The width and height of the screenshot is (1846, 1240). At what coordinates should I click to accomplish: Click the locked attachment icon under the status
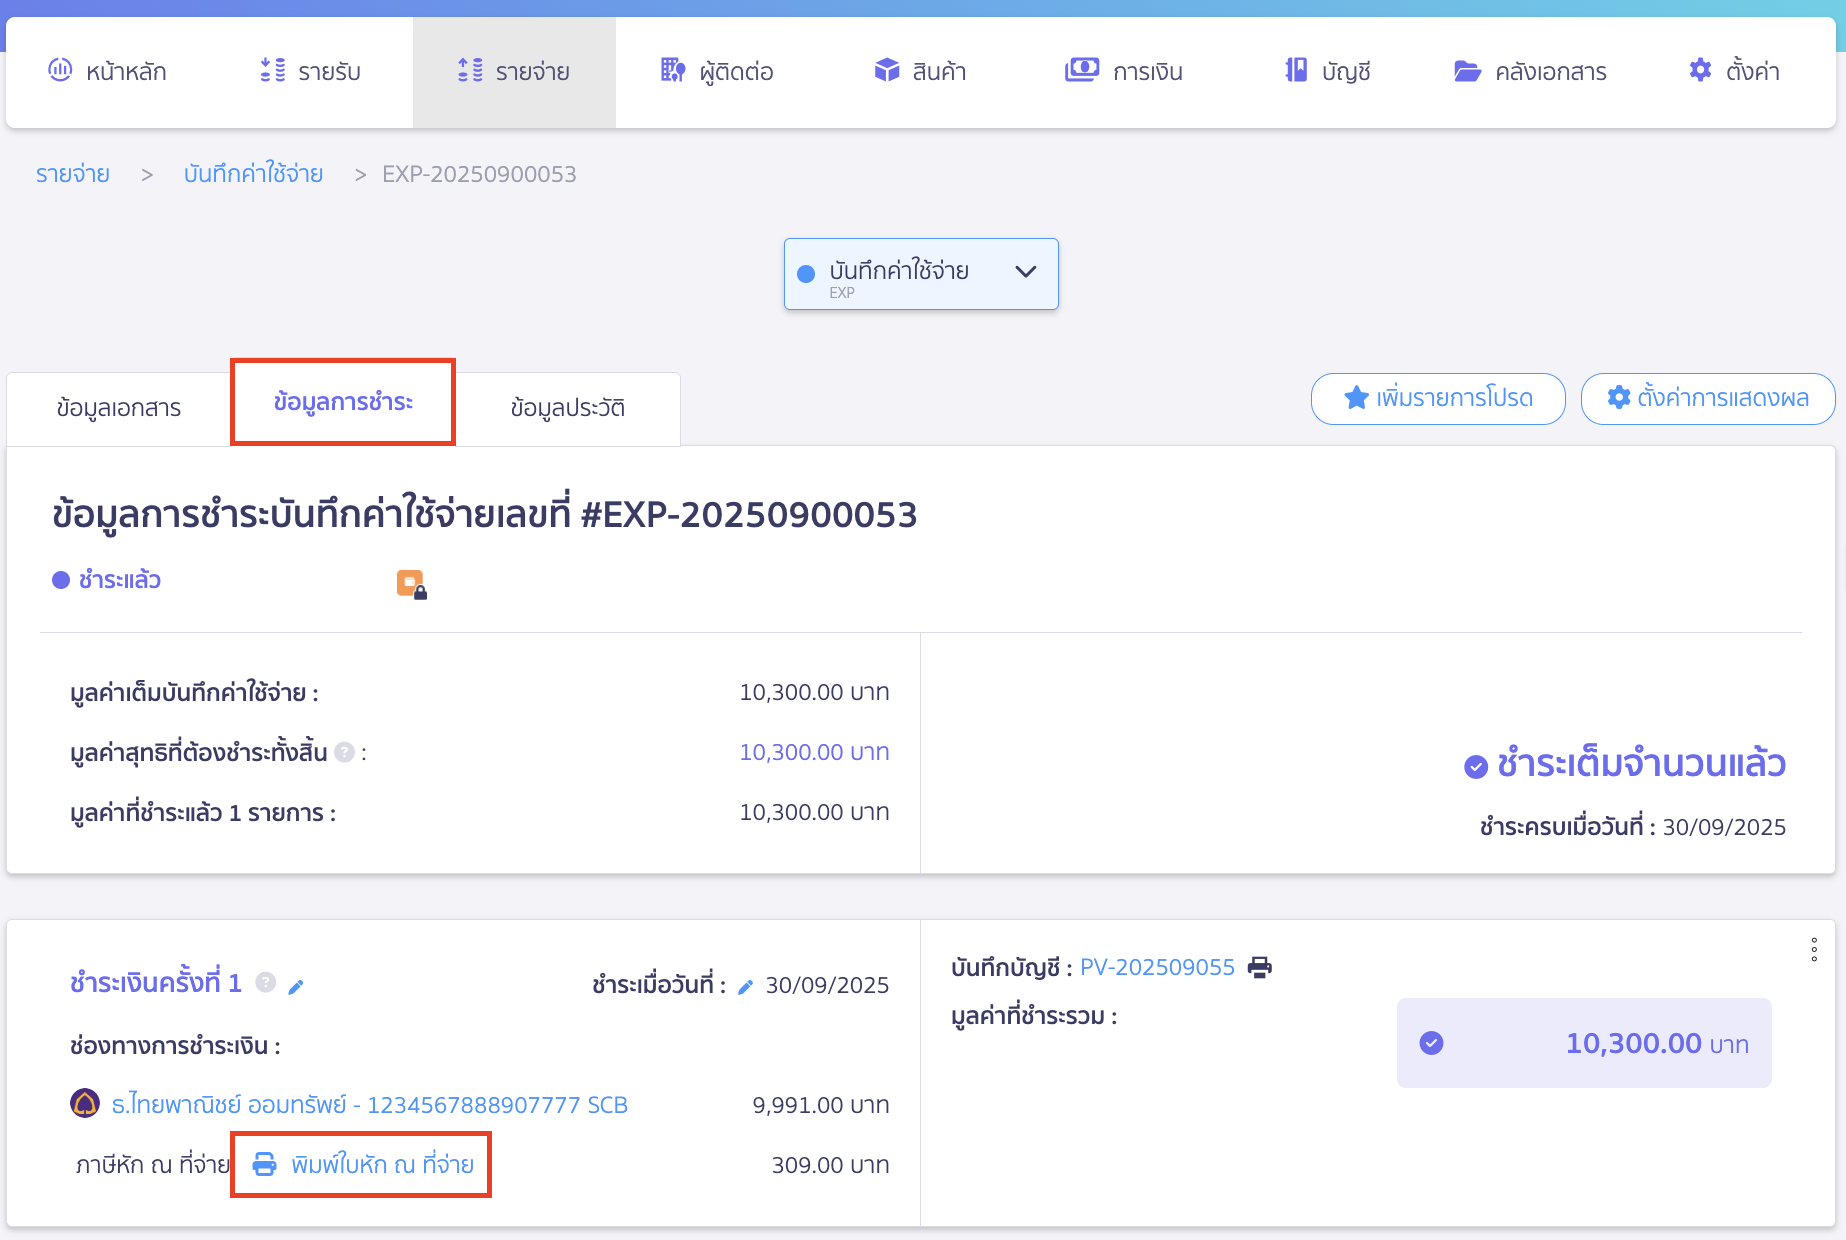pyautogui.click(x=411, y=583)
